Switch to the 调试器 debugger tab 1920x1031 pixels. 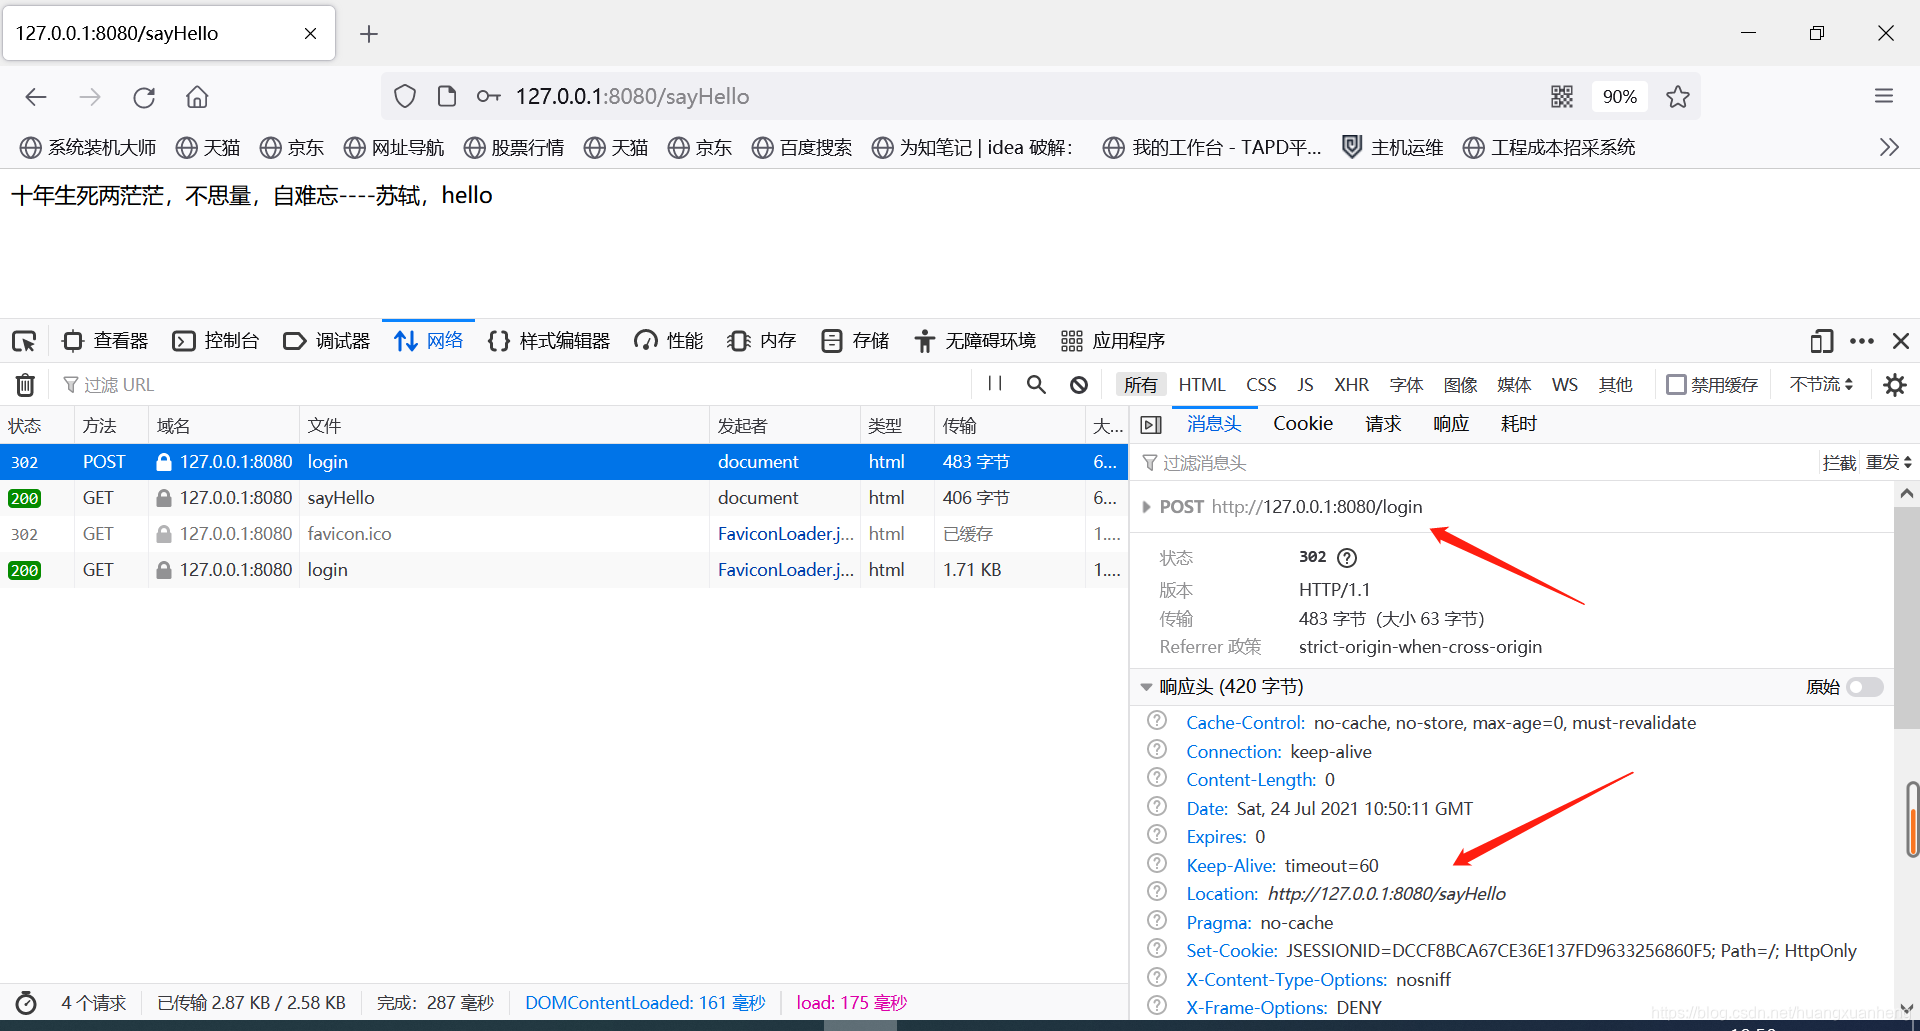pos(327,341)
